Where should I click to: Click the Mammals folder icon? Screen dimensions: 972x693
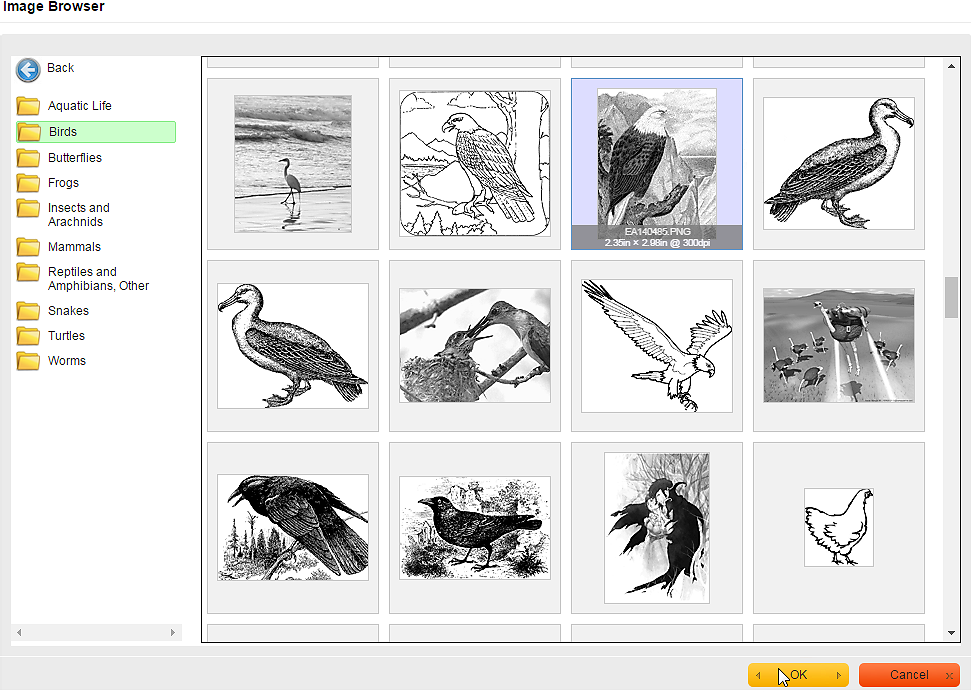[x=29, y=247]
